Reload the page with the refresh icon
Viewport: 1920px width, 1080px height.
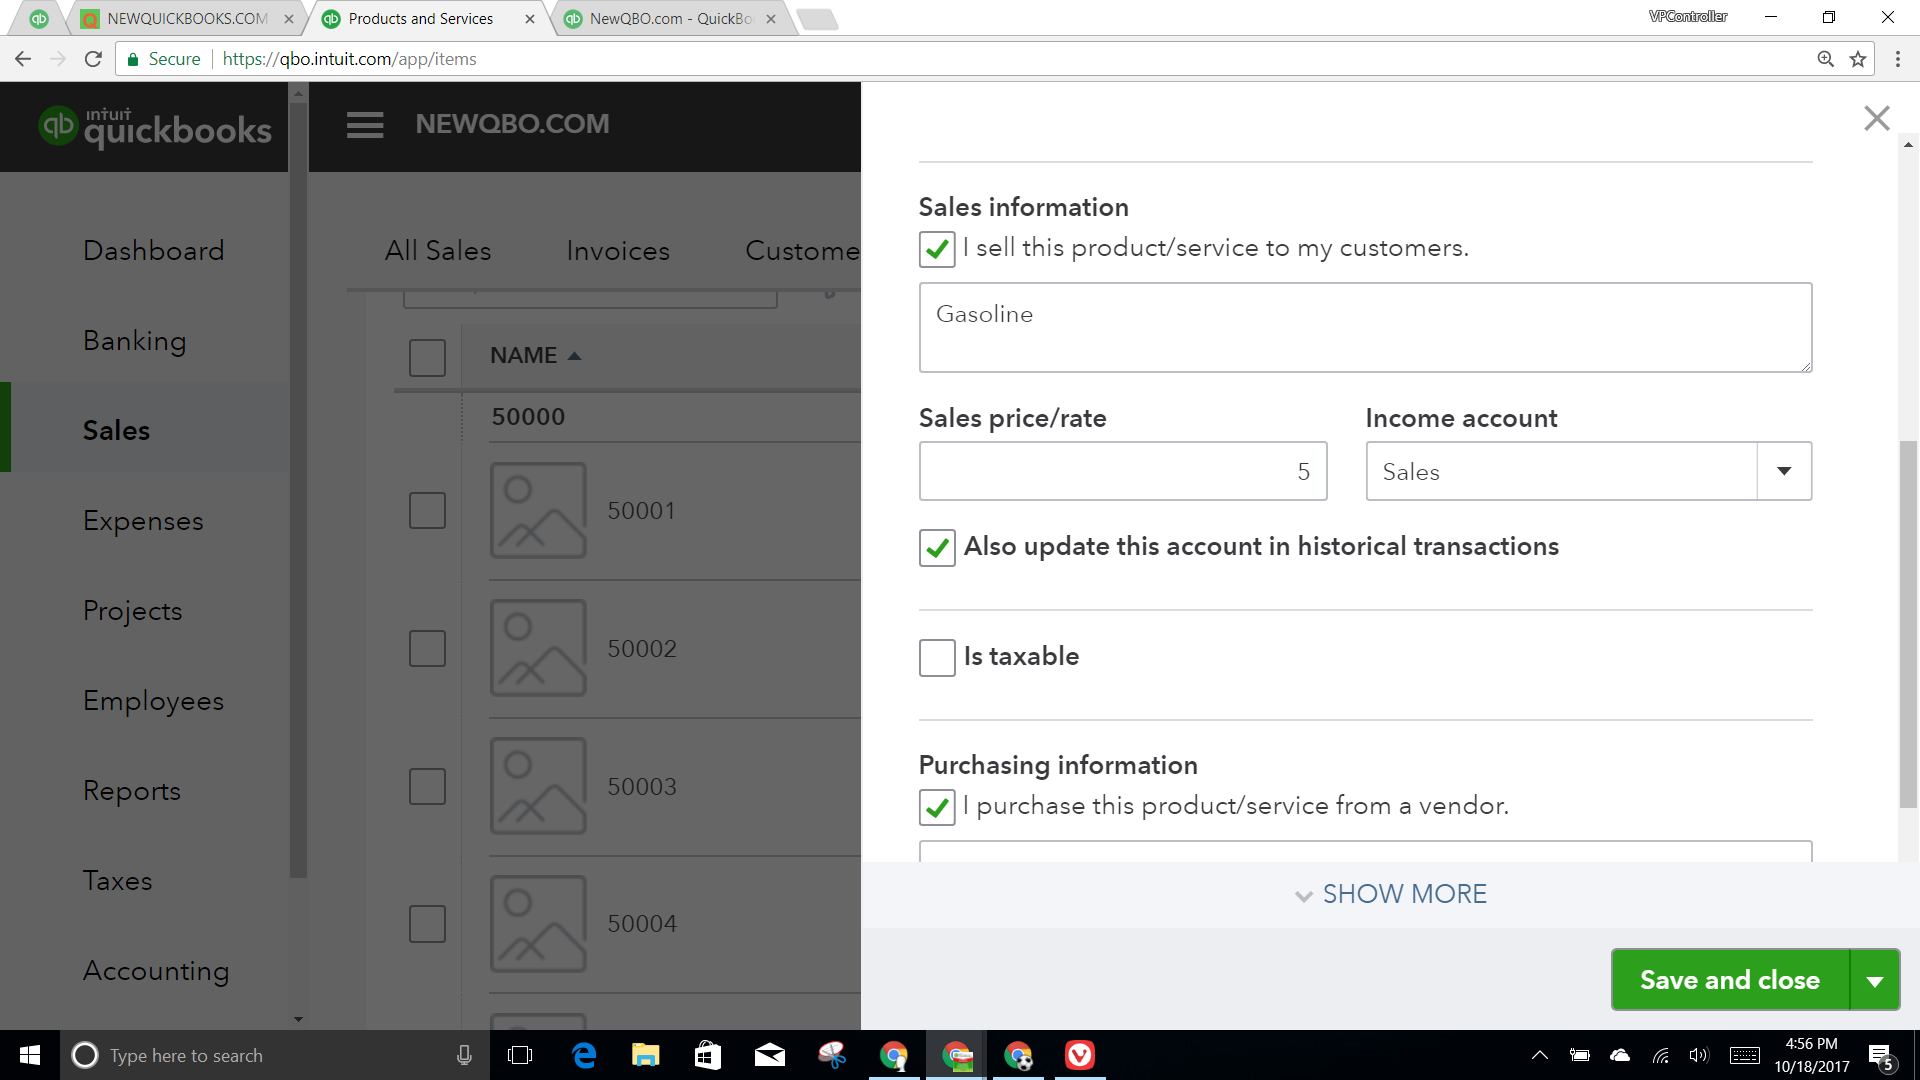click(93, 59)
